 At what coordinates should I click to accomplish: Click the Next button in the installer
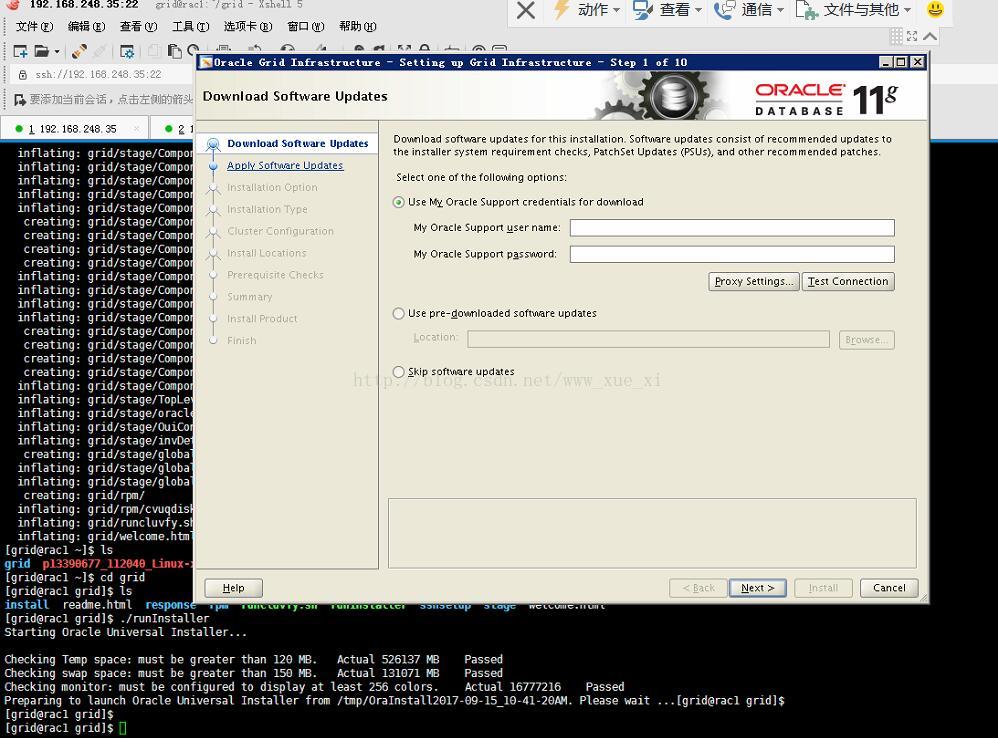757,588
